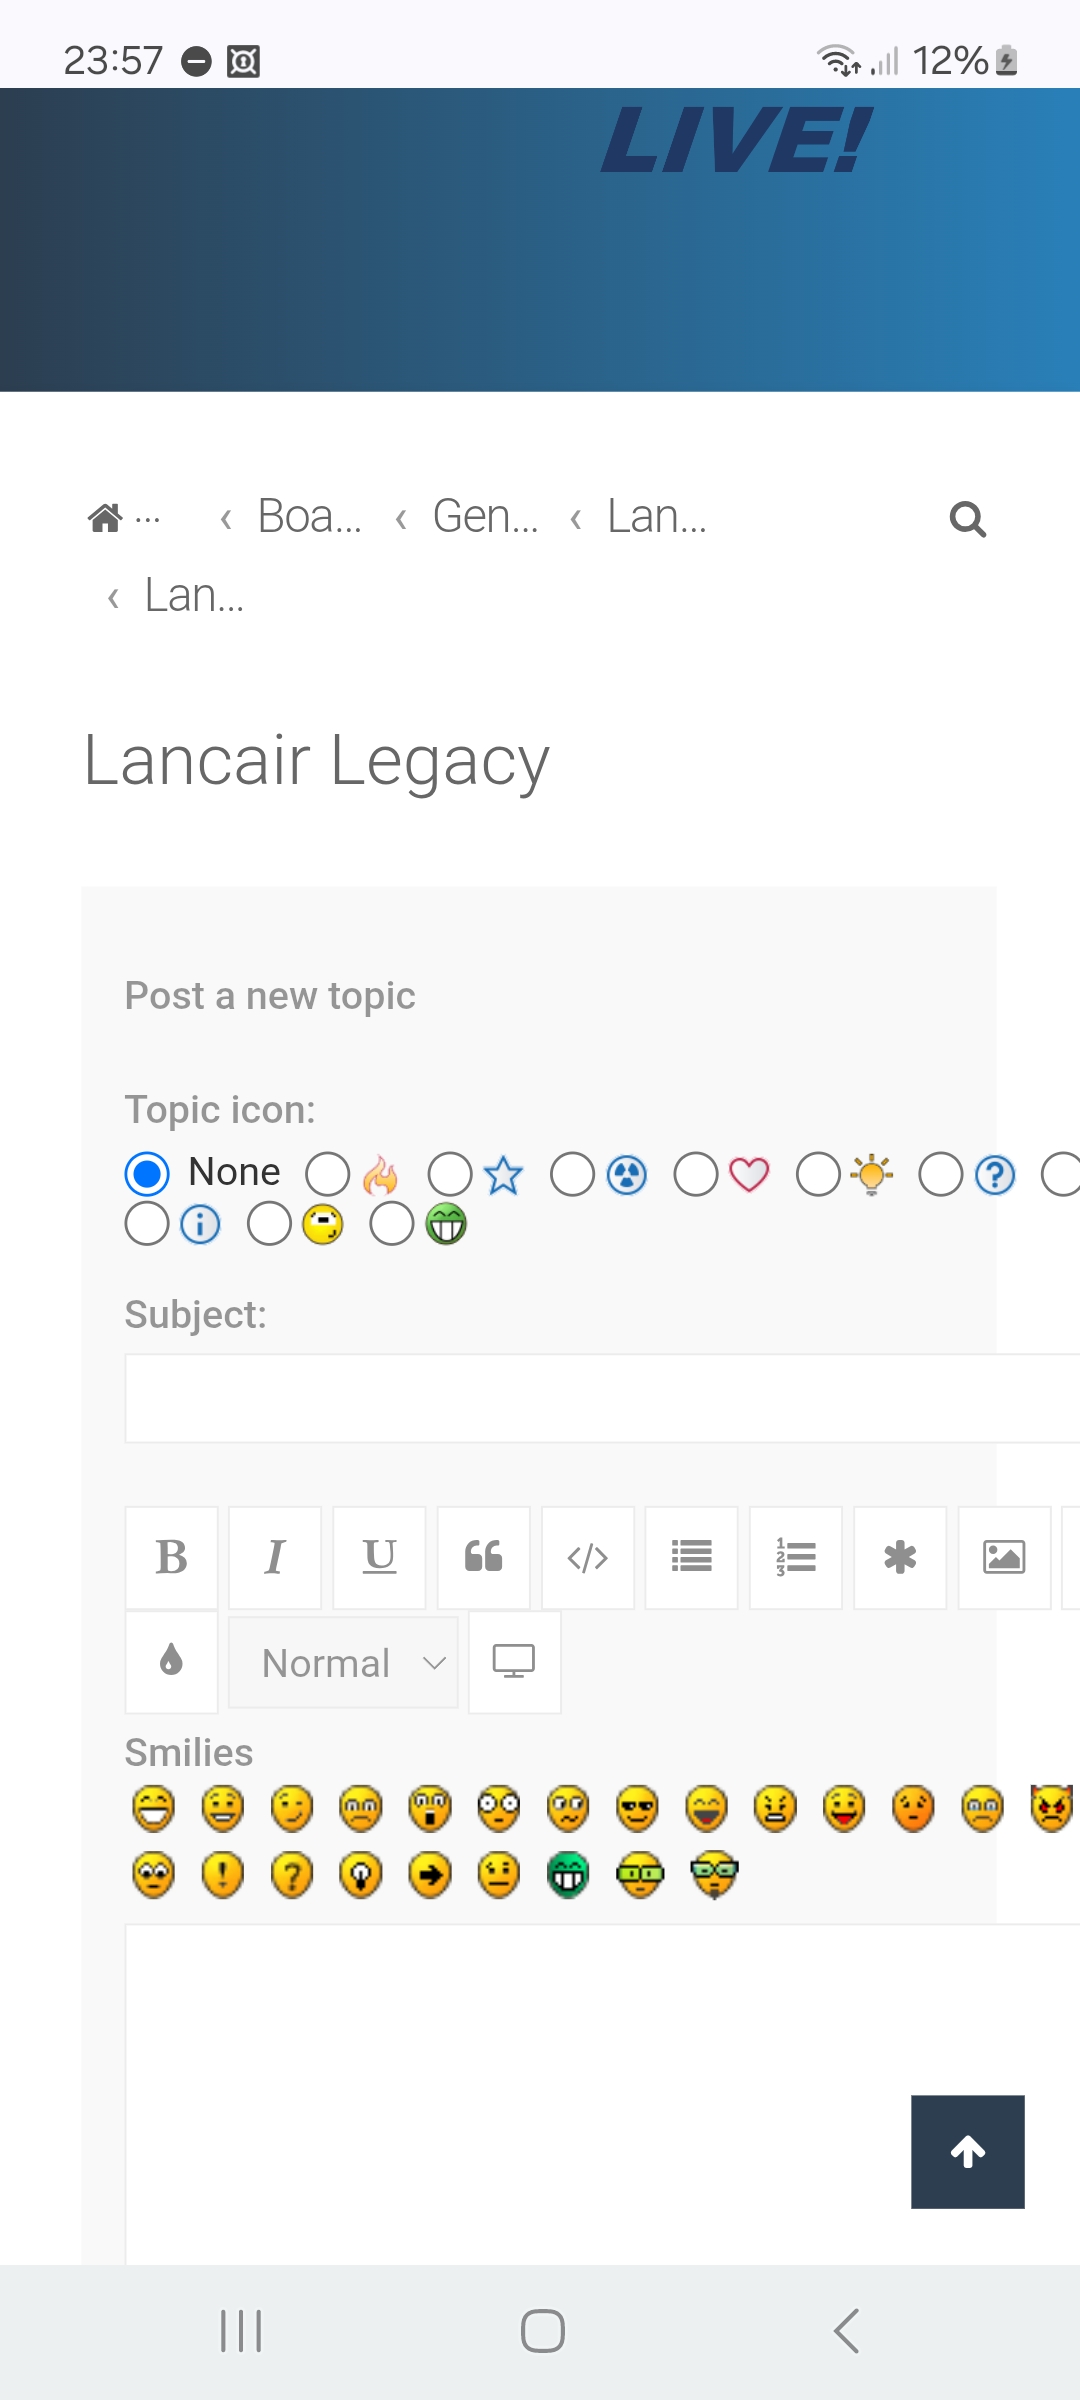This screenshot has height=2400, width=1080.
Task: Insert a quote block using the quote icon
Action: (x=483, y=1557)
